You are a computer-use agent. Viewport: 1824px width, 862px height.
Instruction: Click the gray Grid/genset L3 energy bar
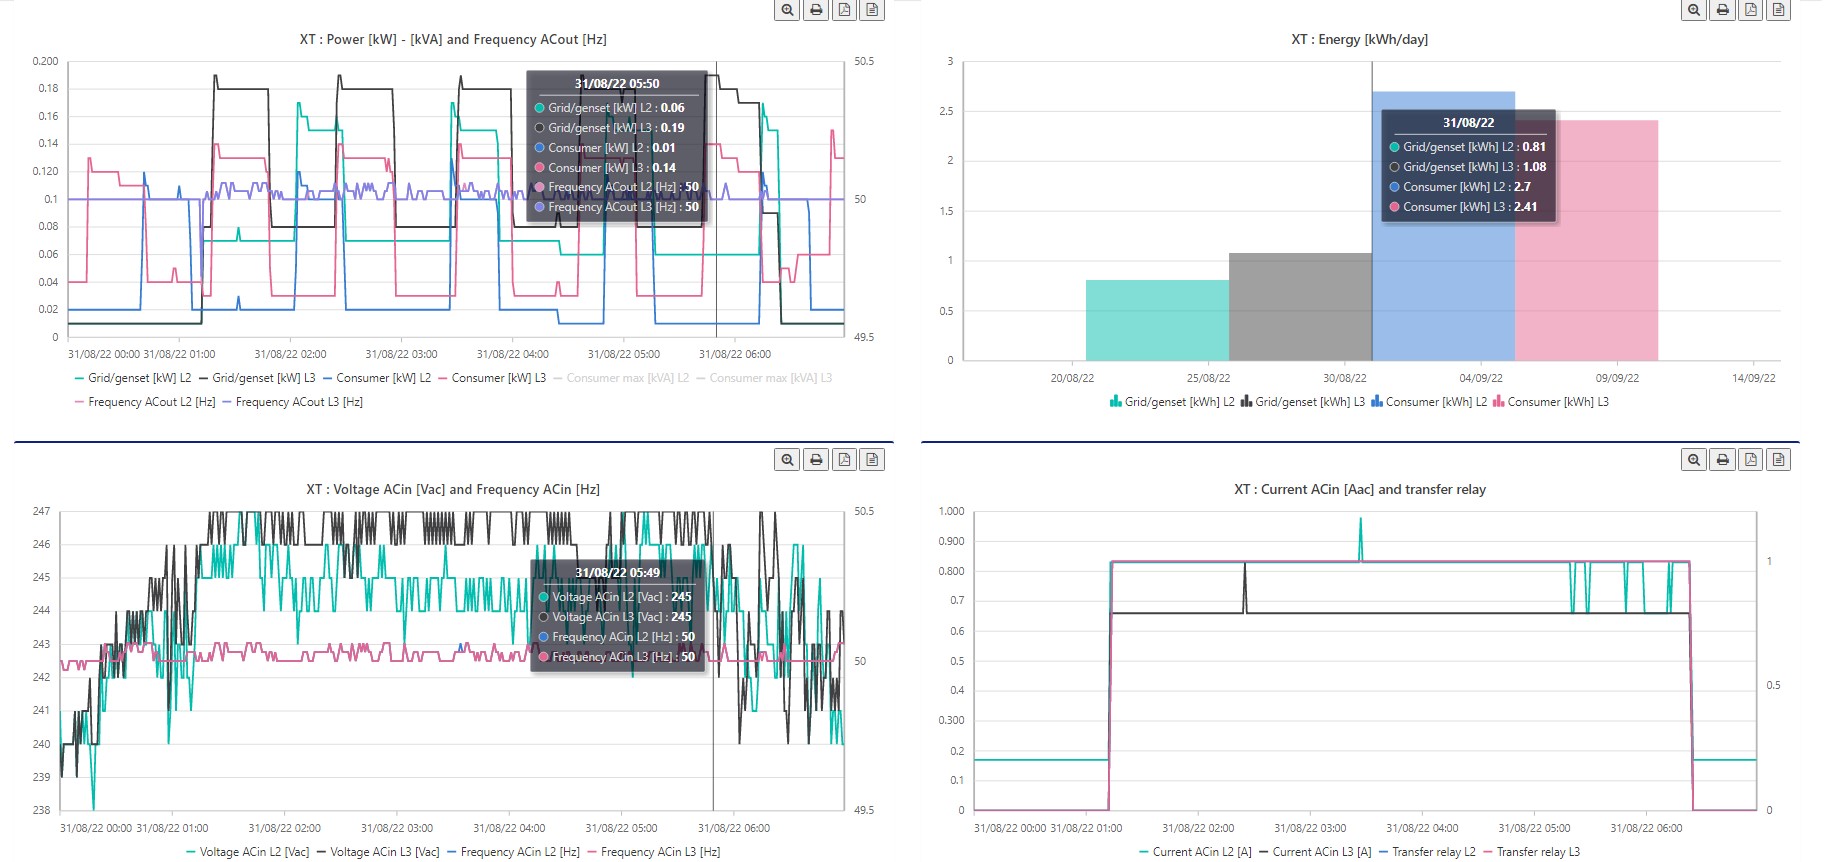[x=1300, y=307]
